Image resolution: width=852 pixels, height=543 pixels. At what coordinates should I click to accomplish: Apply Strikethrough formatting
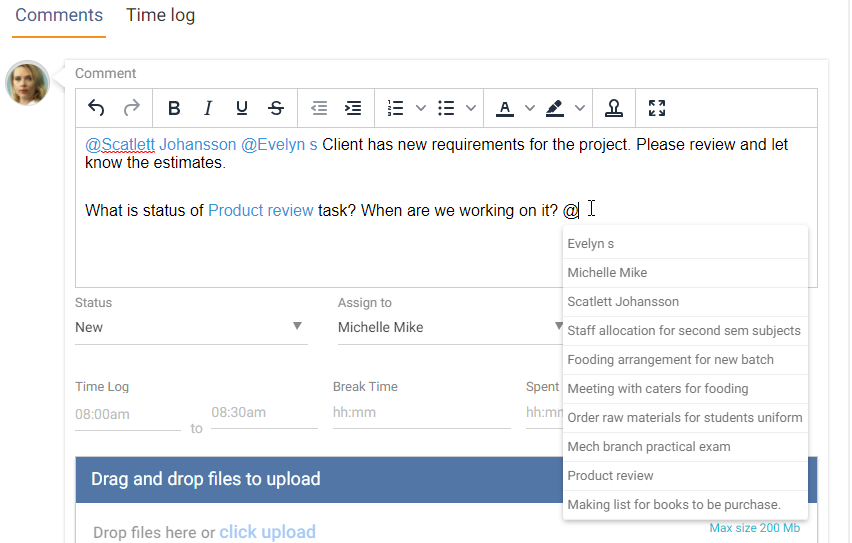[x=276, y=108]
